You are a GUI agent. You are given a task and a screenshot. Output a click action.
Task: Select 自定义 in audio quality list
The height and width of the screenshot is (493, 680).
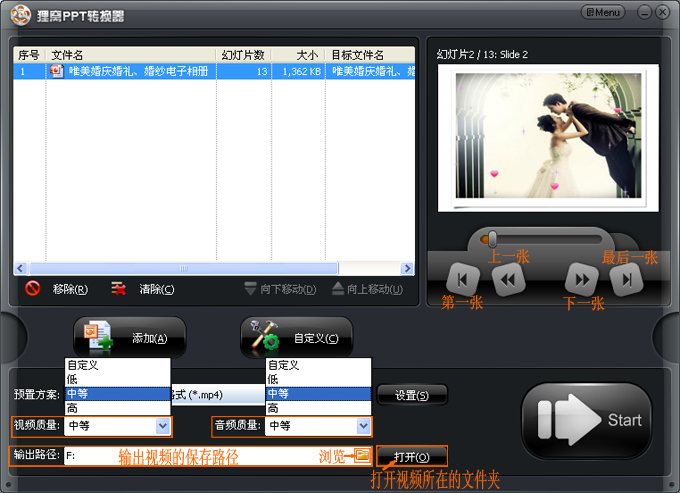318,365
